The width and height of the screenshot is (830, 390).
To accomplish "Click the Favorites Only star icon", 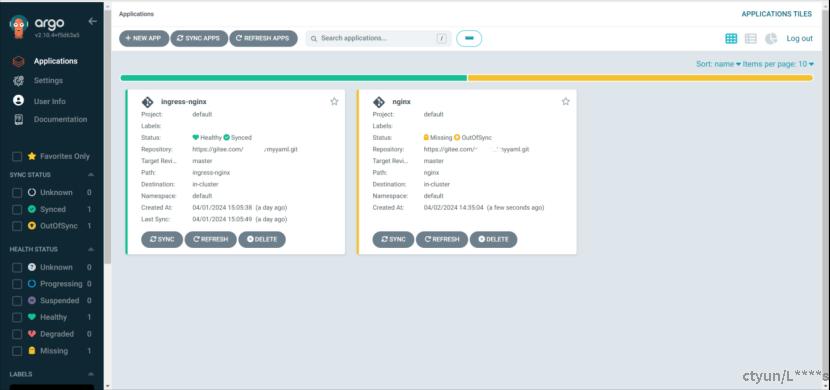I will (x=32, y=156).
